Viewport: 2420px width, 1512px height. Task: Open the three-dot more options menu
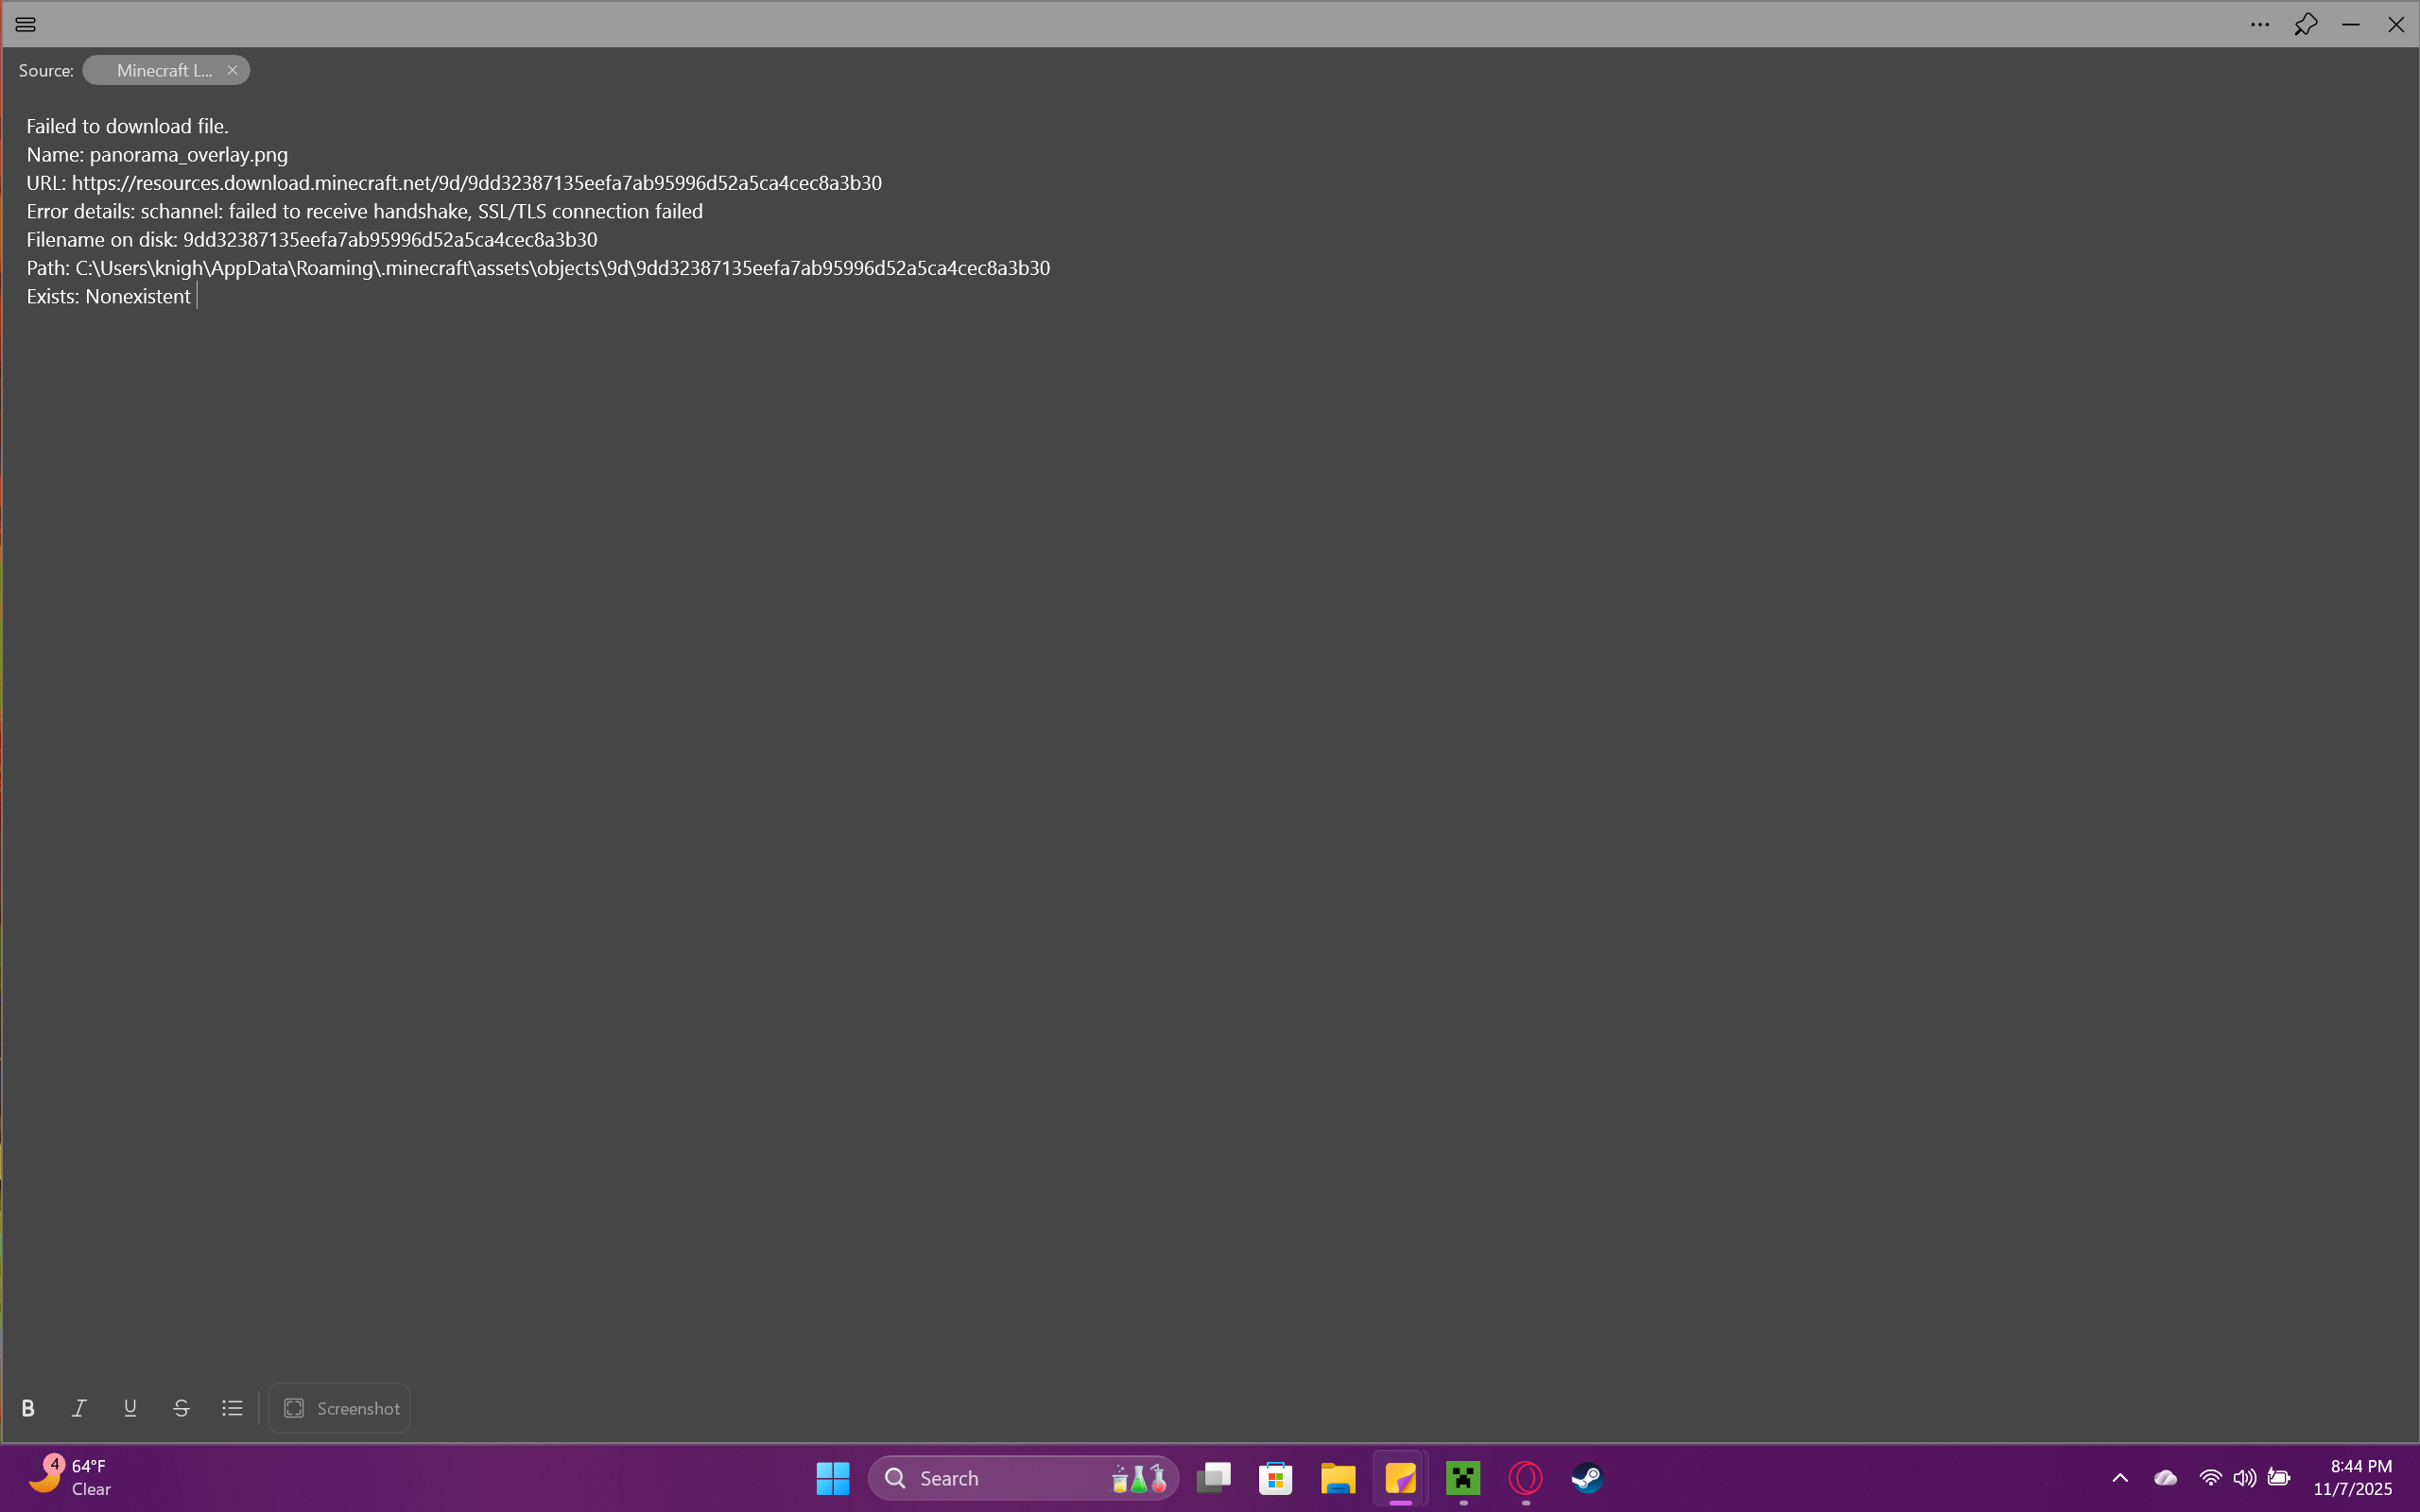point(2260,24)
